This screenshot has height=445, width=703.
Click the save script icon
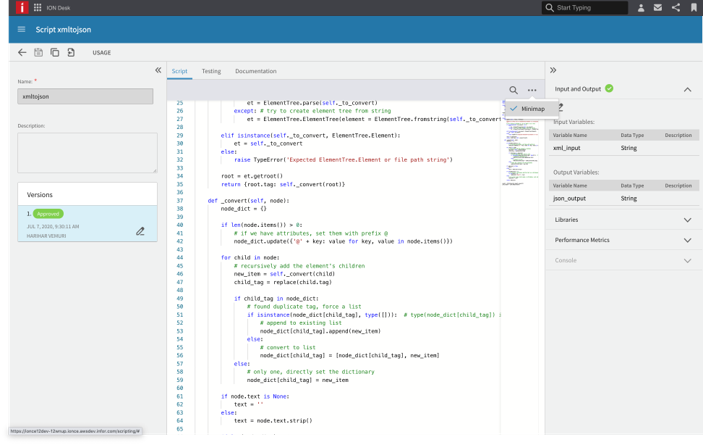tap(38, 52)
